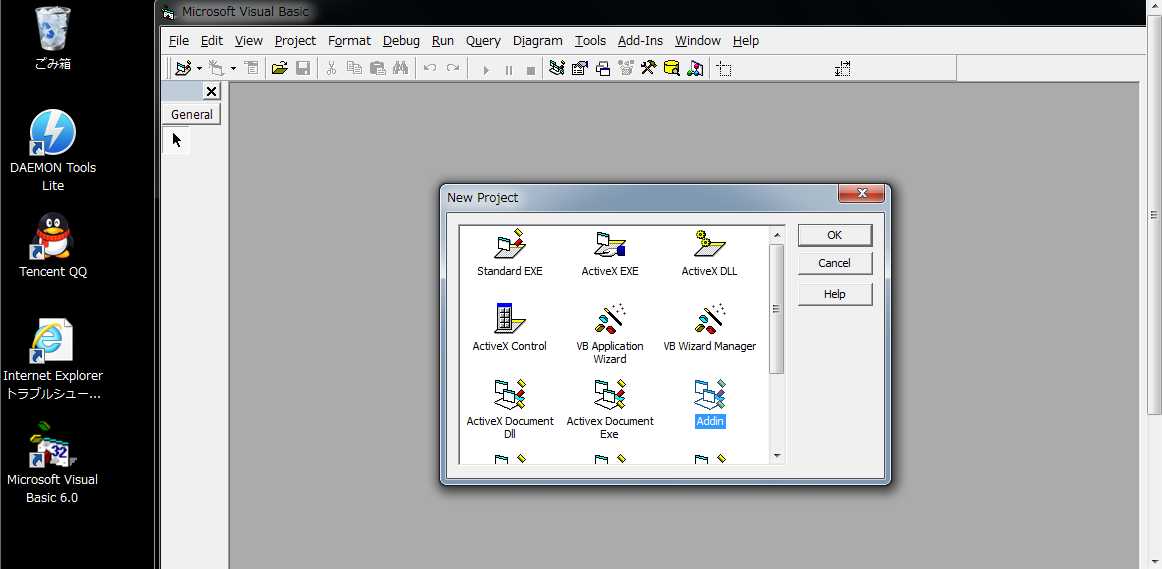Click the Redo toolbar icon
This screenshot has width=1162, height=569.
[x=453, y=69]
